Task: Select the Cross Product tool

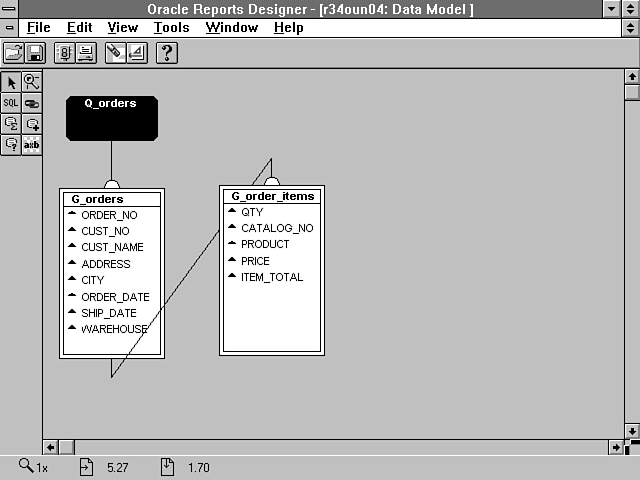Action: [32, 144]
